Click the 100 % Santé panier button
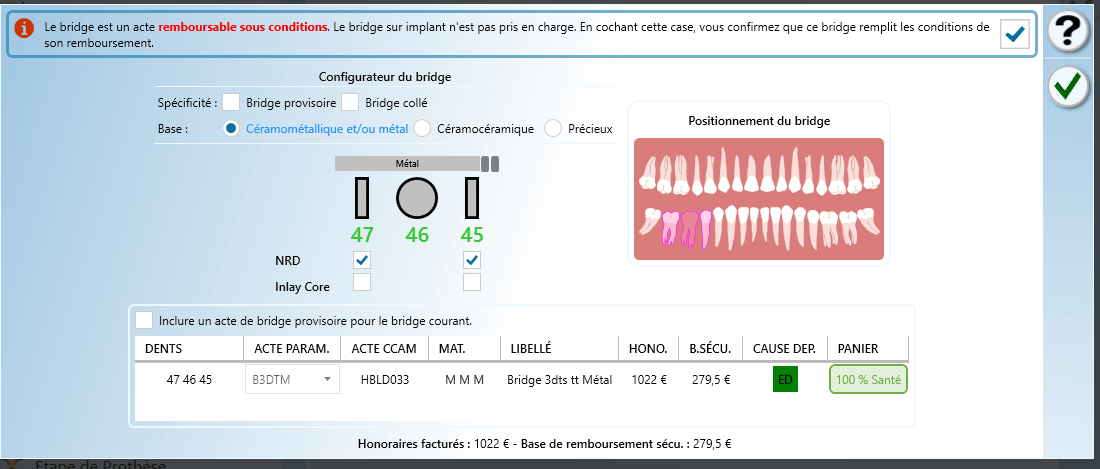 pyautogui.click(x=868, y=380)
